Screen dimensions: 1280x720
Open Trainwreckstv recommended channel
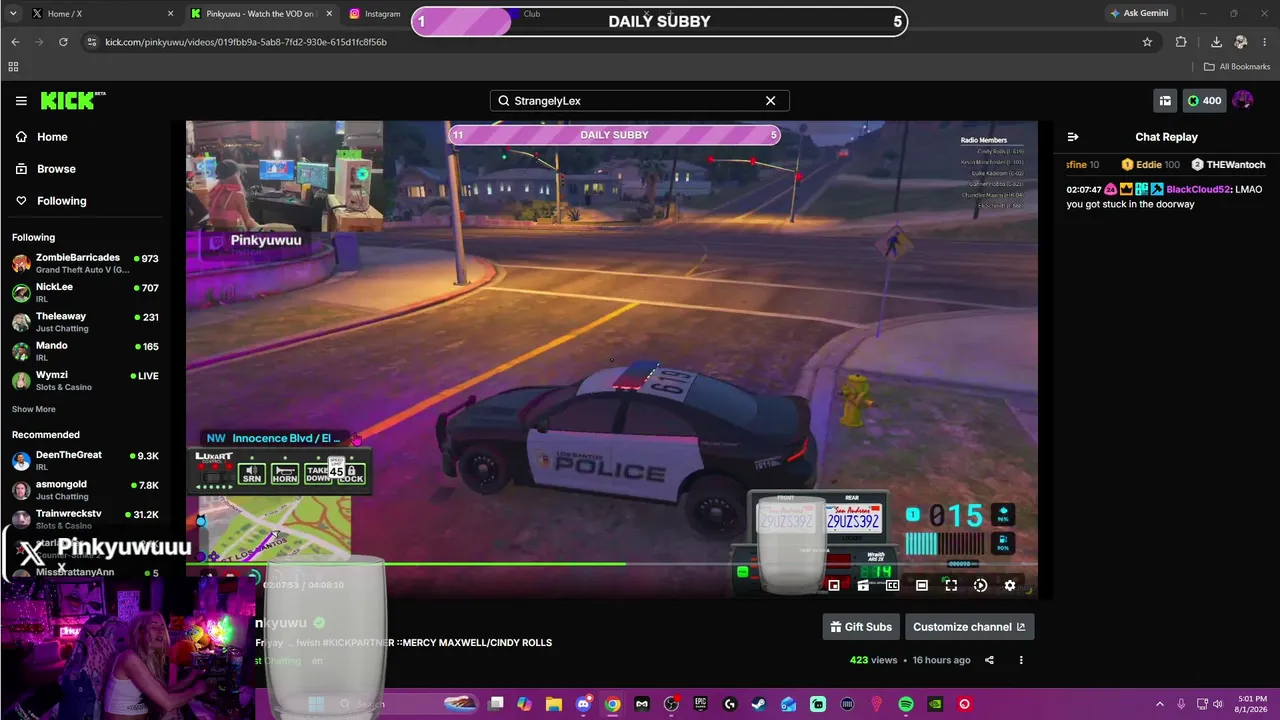(x=86, y=518)
